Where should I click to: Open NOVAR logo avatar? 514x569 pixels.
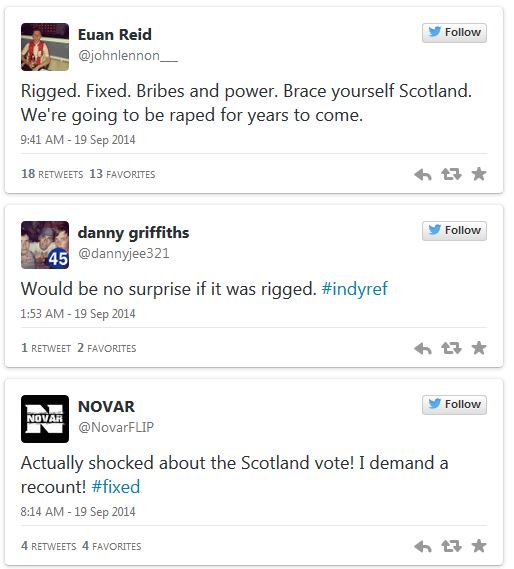45,419
